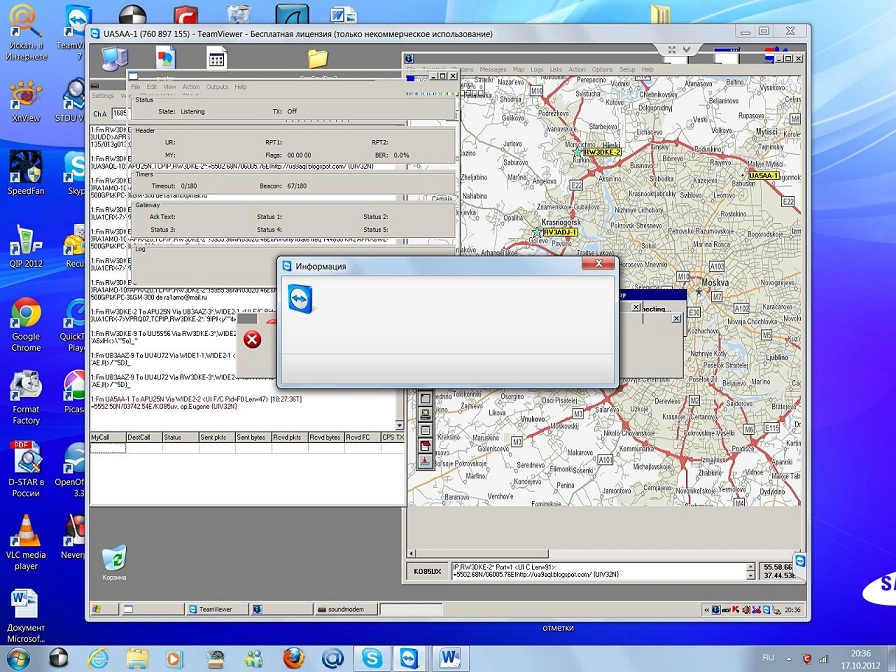896x672 pixels.
Task: Launch SpeedFan from the desktop
Action: coord(26,173)
